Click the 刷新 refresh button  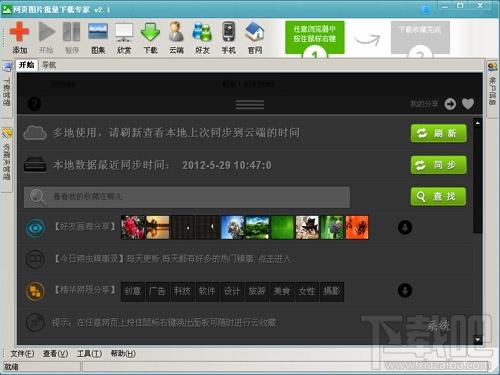click(x=439, y=133)
